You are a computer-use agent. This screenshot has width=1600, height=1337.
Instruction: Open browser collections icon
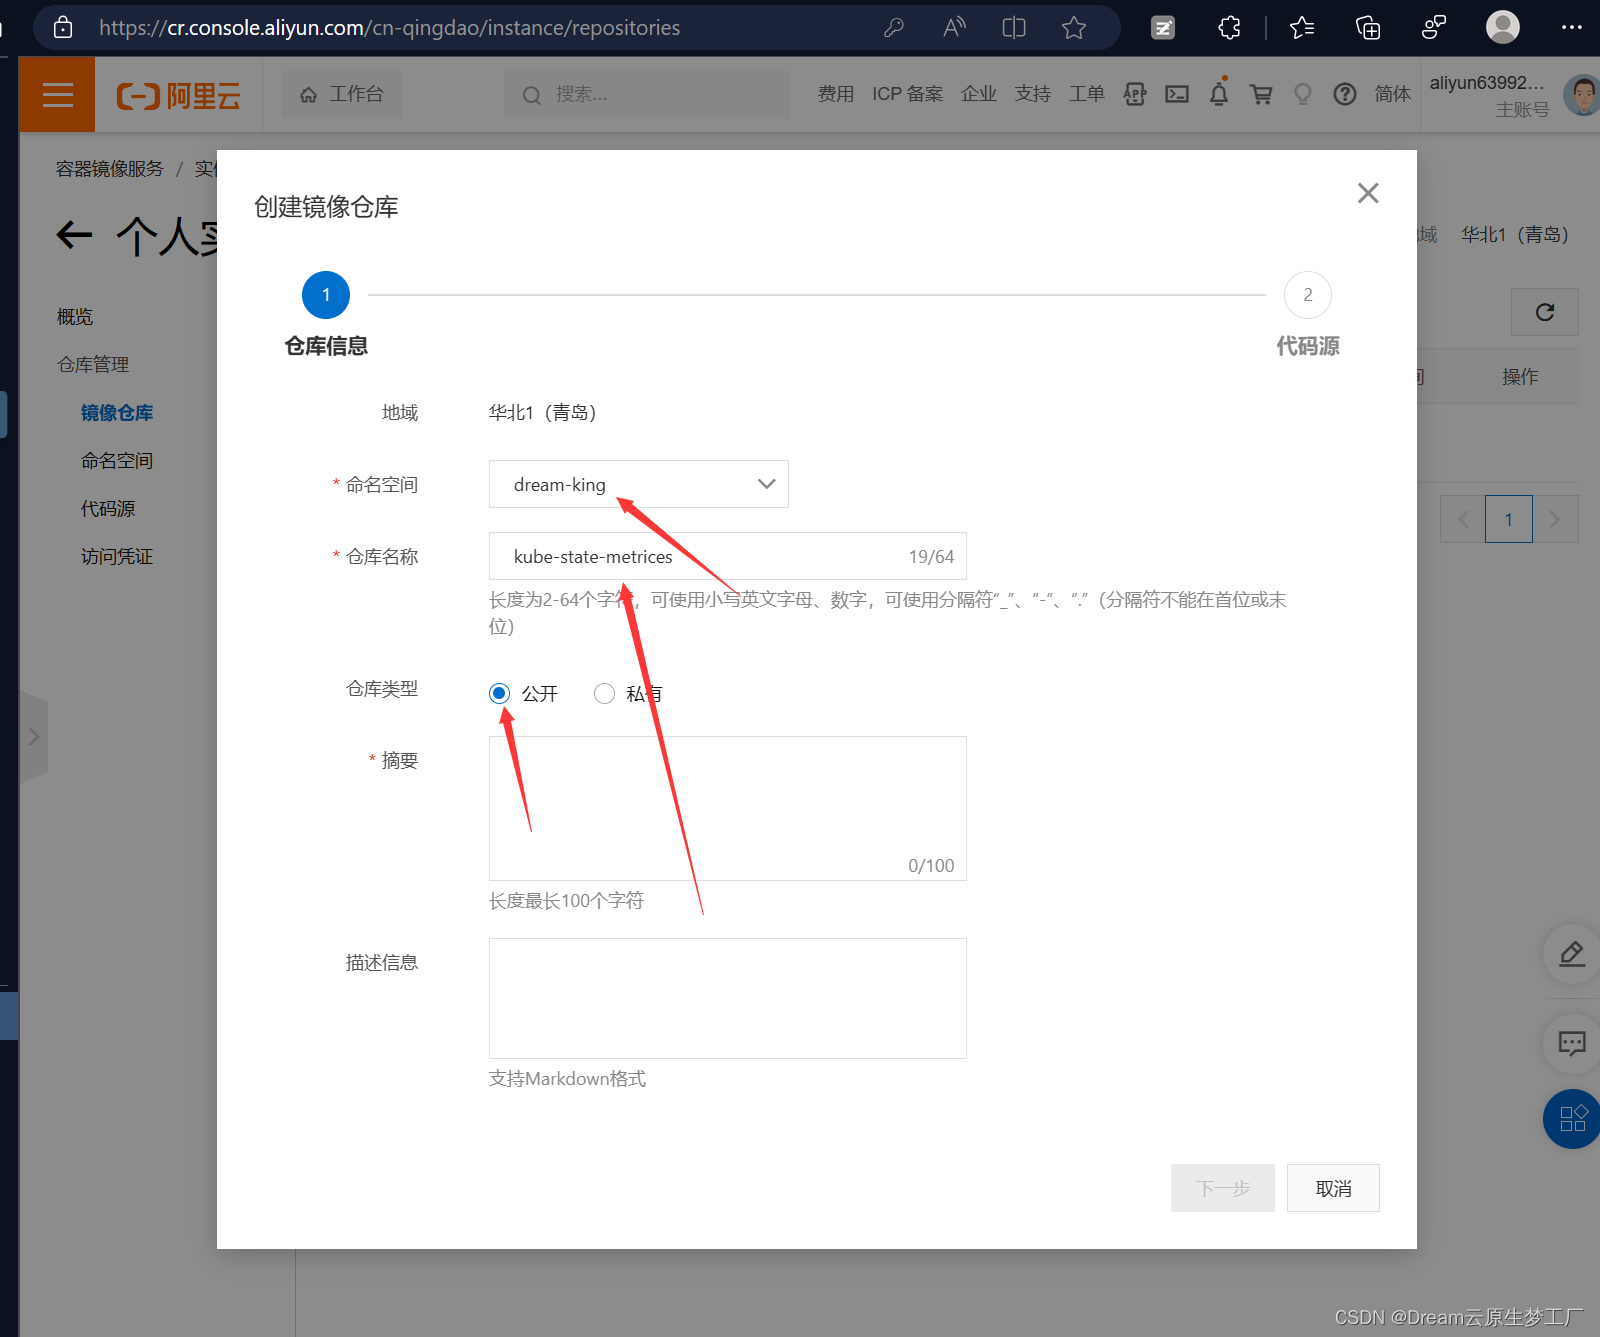pos(1368,28)
